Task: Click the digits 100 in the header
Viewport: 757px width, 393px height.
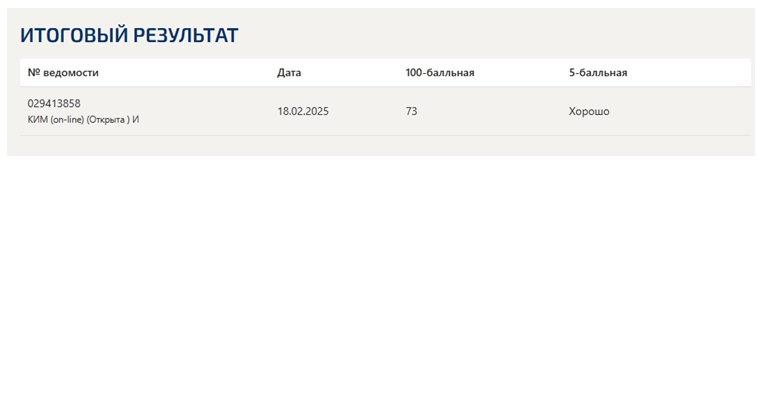Action: [414, 72]
